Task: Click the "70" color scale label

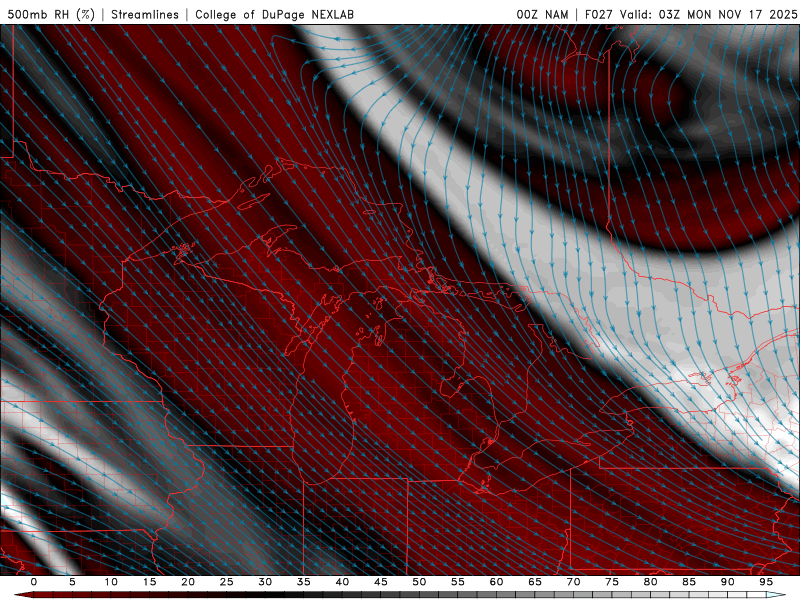Action: 573,582
